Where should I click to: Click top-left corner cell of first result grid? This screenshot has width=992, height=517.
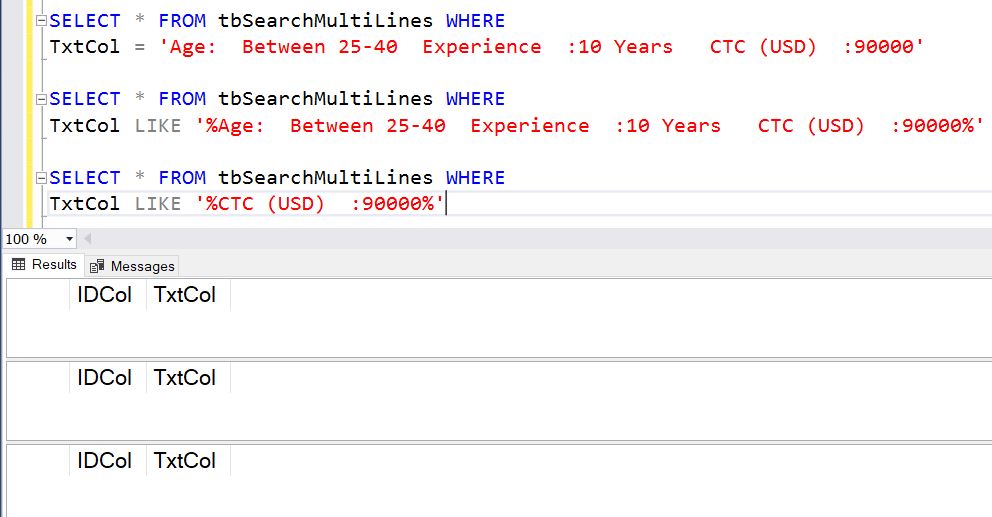[38, 295]
